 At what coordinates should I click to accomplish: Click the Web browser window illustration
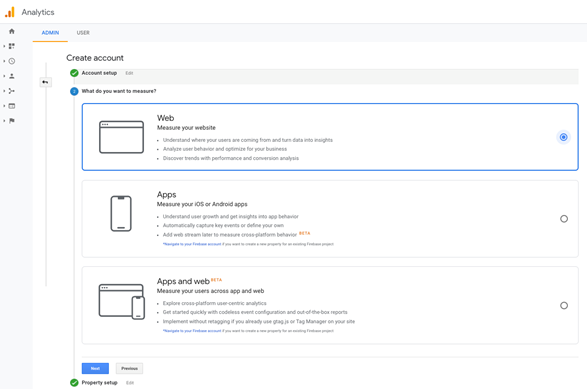121,137
